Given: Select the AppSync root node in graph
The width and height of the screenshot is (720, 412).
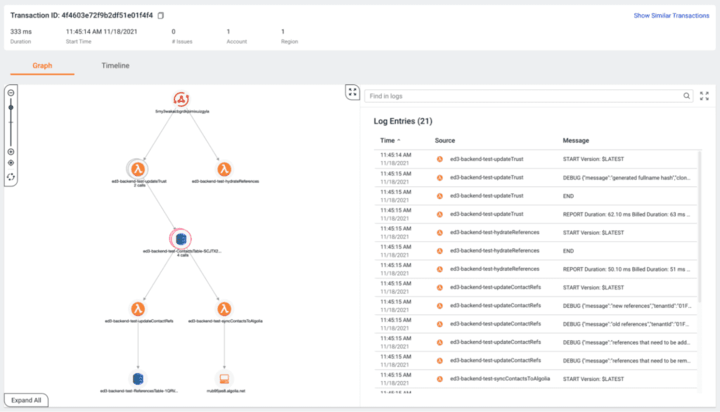Looking at the screenshot, I should tap(181, 99).
